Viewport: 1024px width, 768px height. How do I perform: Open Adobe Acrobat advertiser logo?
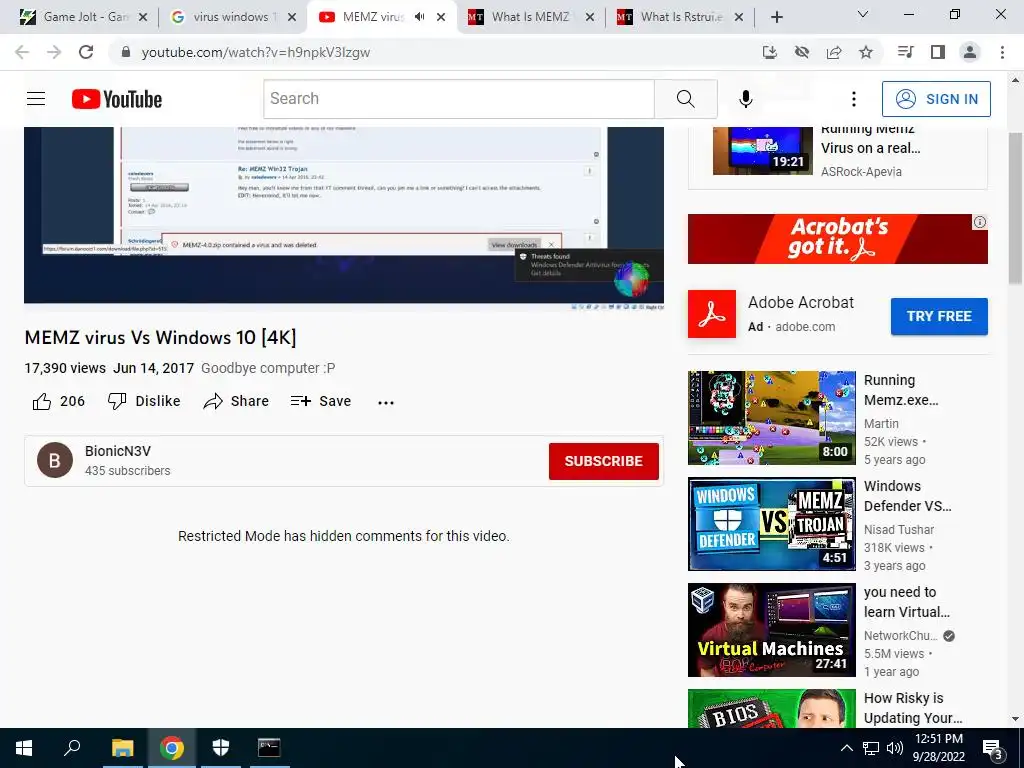[712, 314]
